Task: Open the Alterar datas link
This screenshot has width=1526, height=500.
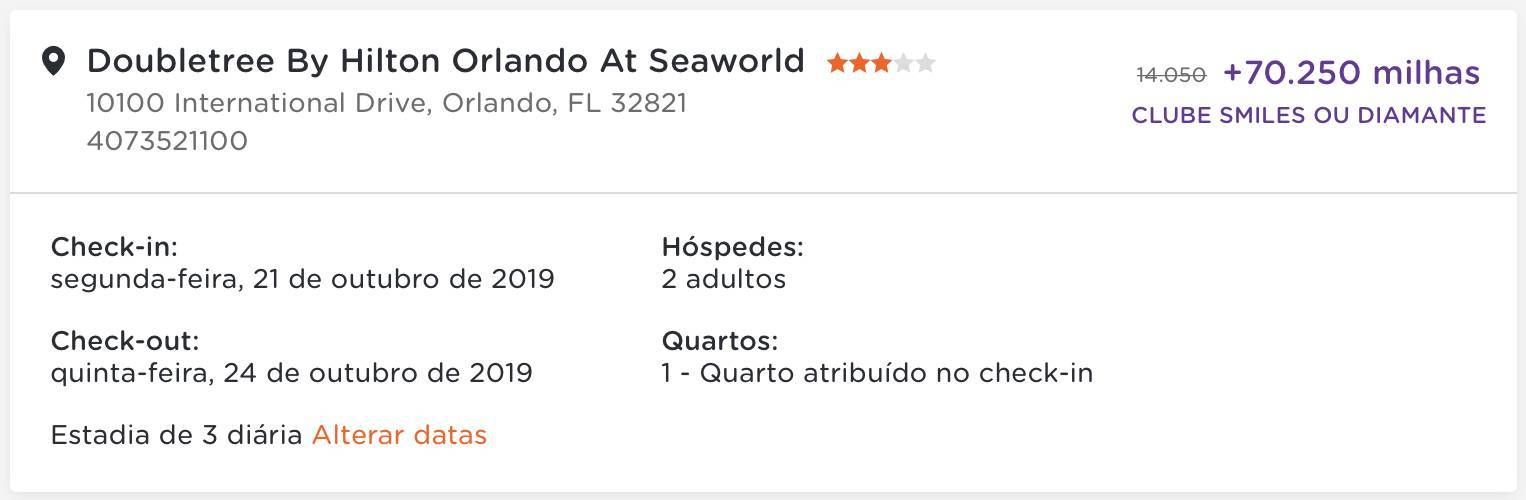Action: click(399, 435)
